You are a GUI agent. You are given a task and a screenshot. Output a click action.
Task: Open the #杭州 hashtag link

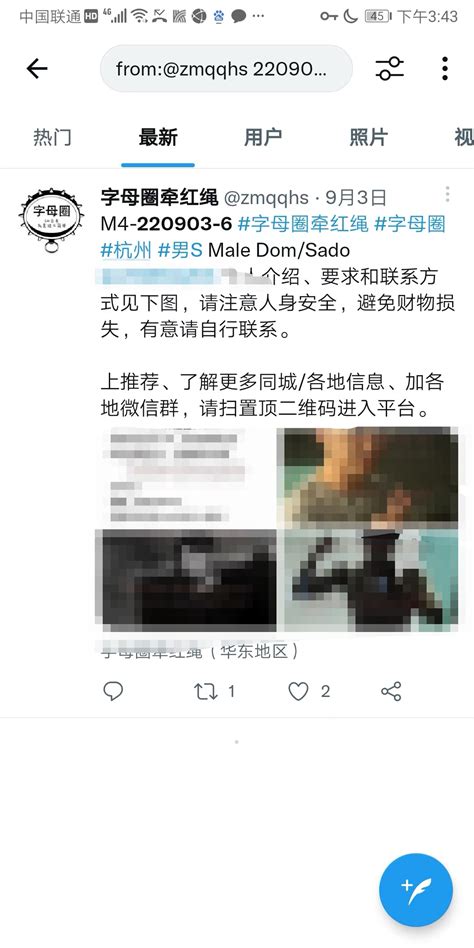coord(126,250)
